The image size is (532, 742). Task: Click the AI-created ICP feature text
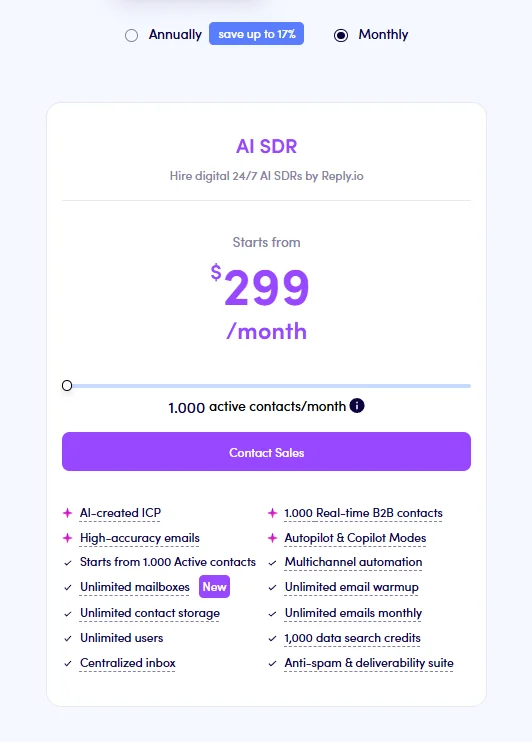point(120,513)
